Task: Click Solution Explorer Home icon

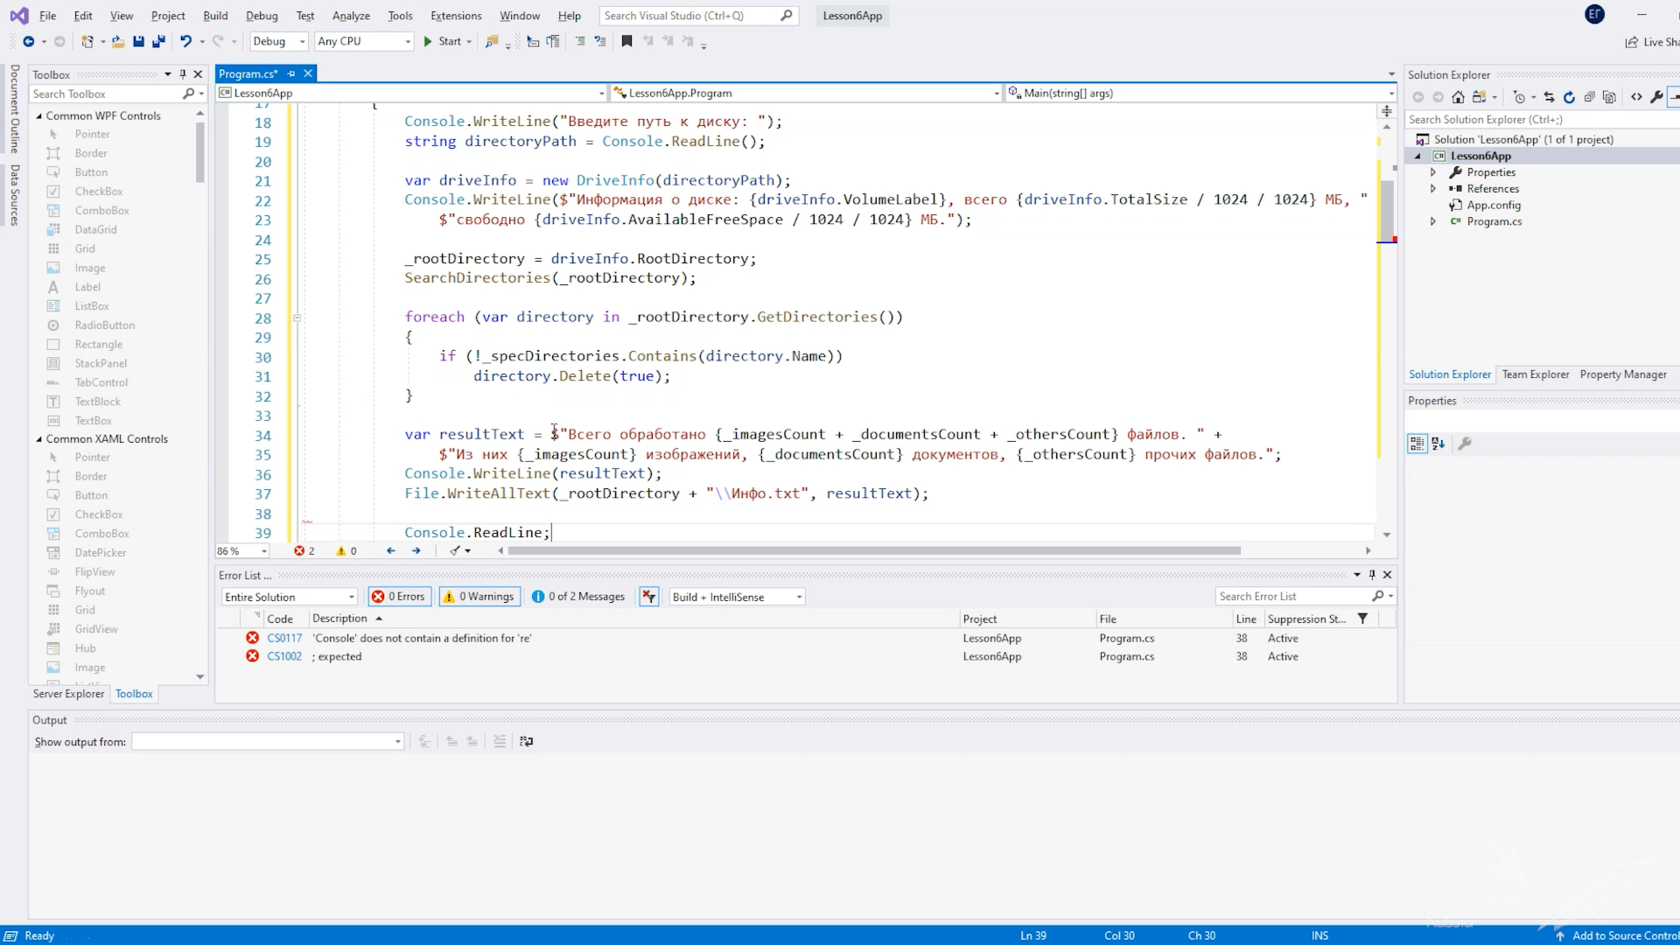Action: (1458, 97)
